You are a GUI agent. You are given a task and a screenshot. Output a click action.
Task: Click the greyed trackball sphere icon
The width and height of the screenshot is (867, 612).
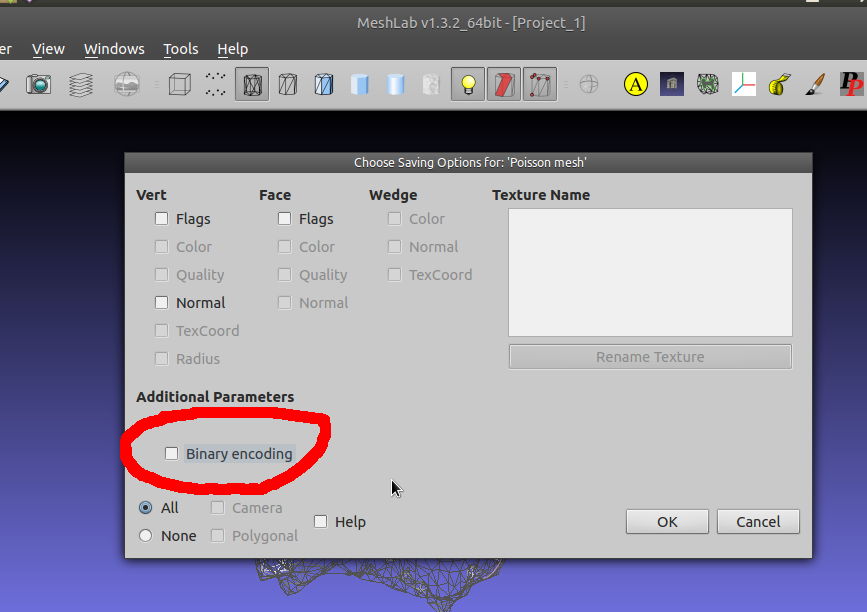coord(589,84)
